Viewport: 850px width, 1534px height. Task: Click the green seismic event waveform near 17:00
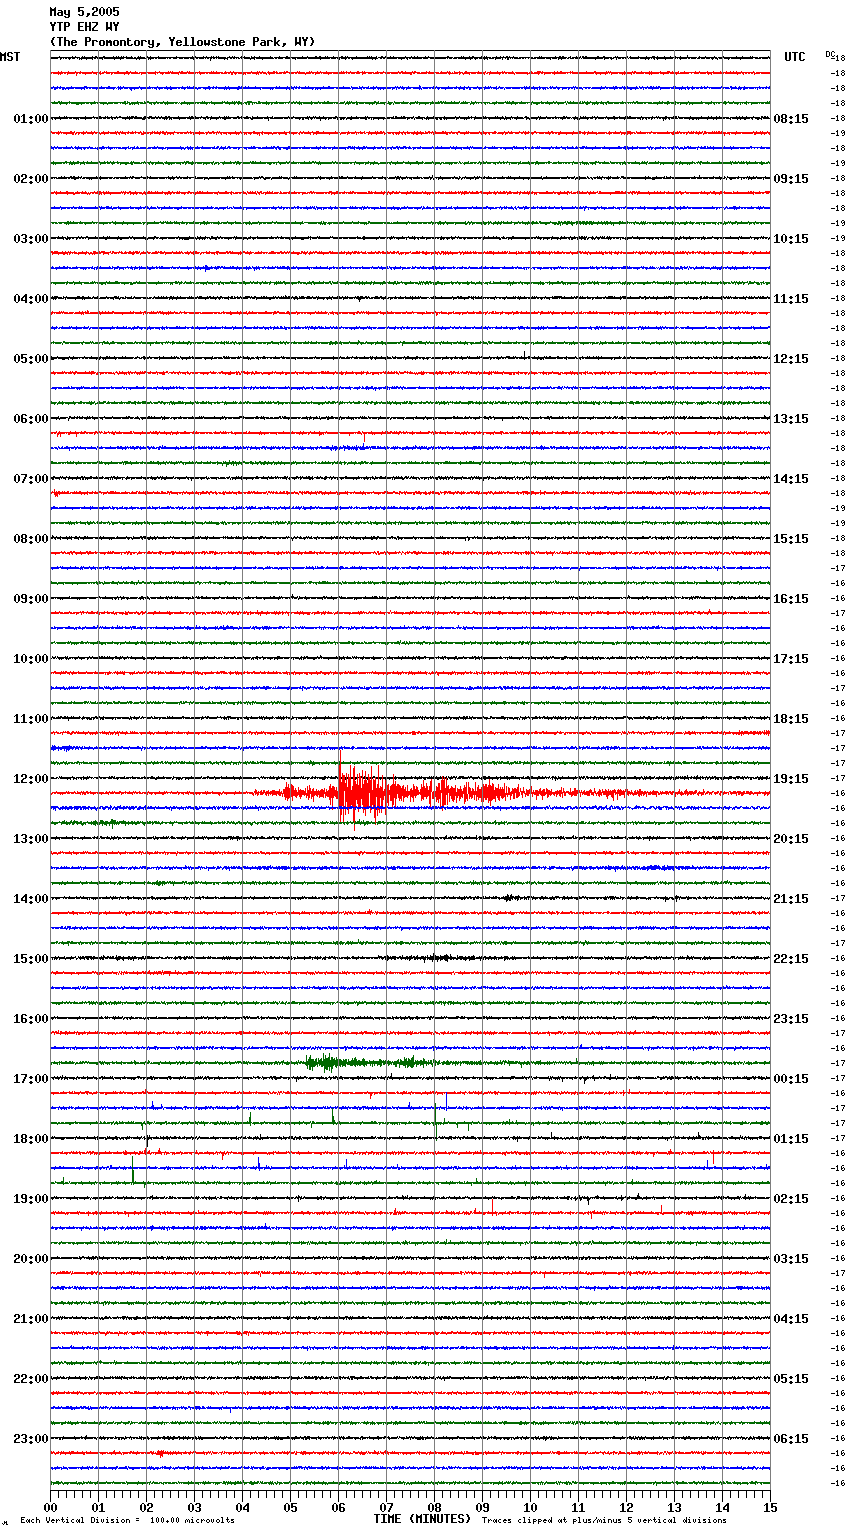pyautogui.click(x=370, y=1063)
